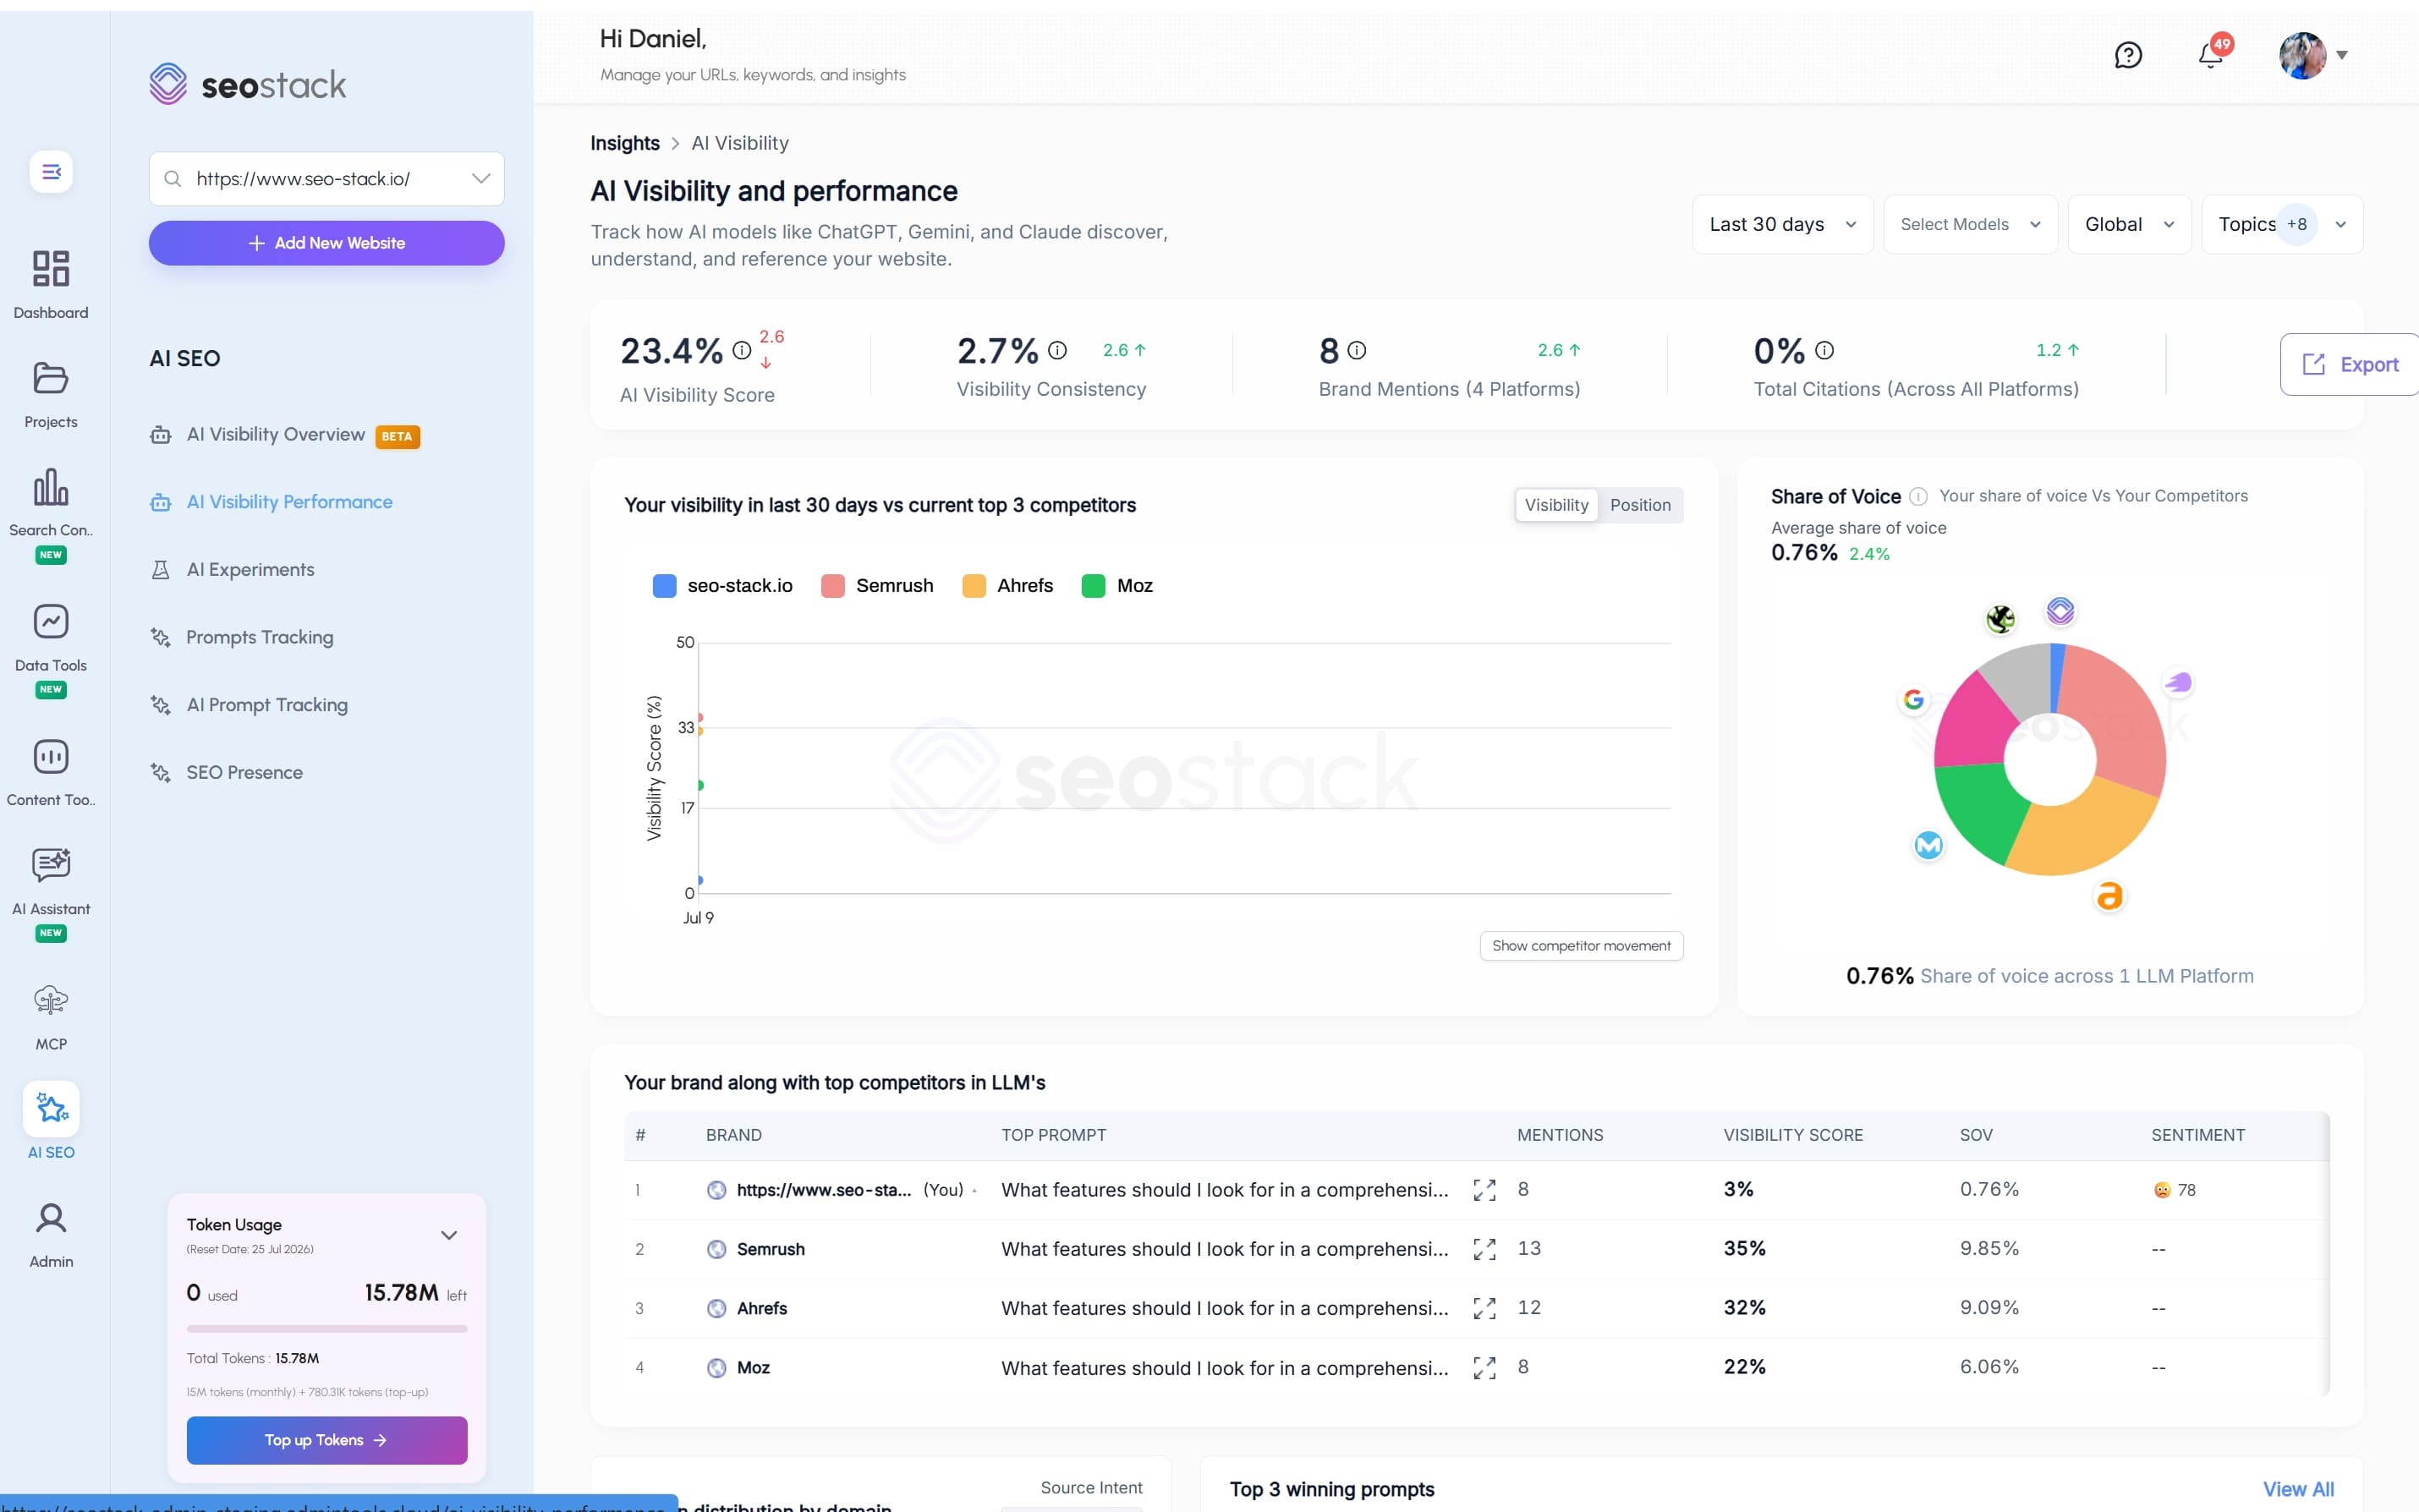
Task: Go to Insights breadcrumb
Action: coord(625,143)
